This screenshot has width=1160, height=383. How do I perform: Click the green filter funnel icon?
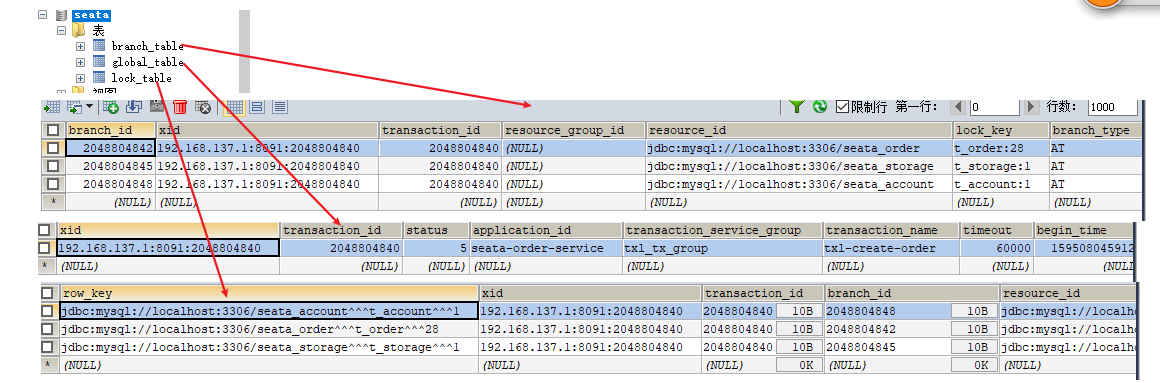(x=796, y=106)
